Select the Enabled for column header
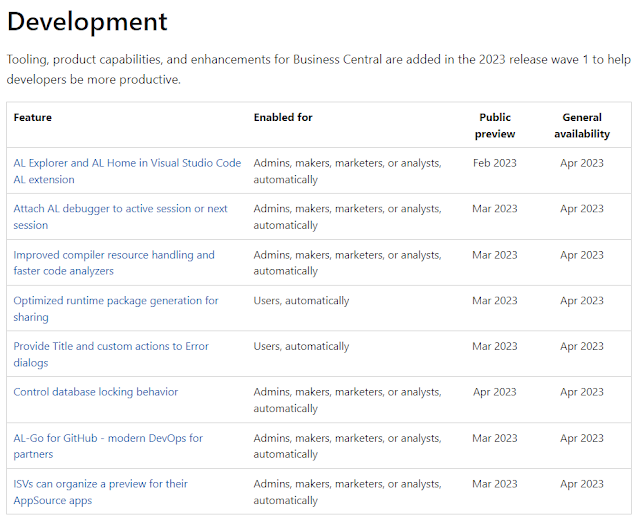Image resolution: width=640 pixels, height=520 pixels. [x=283, y=117]
